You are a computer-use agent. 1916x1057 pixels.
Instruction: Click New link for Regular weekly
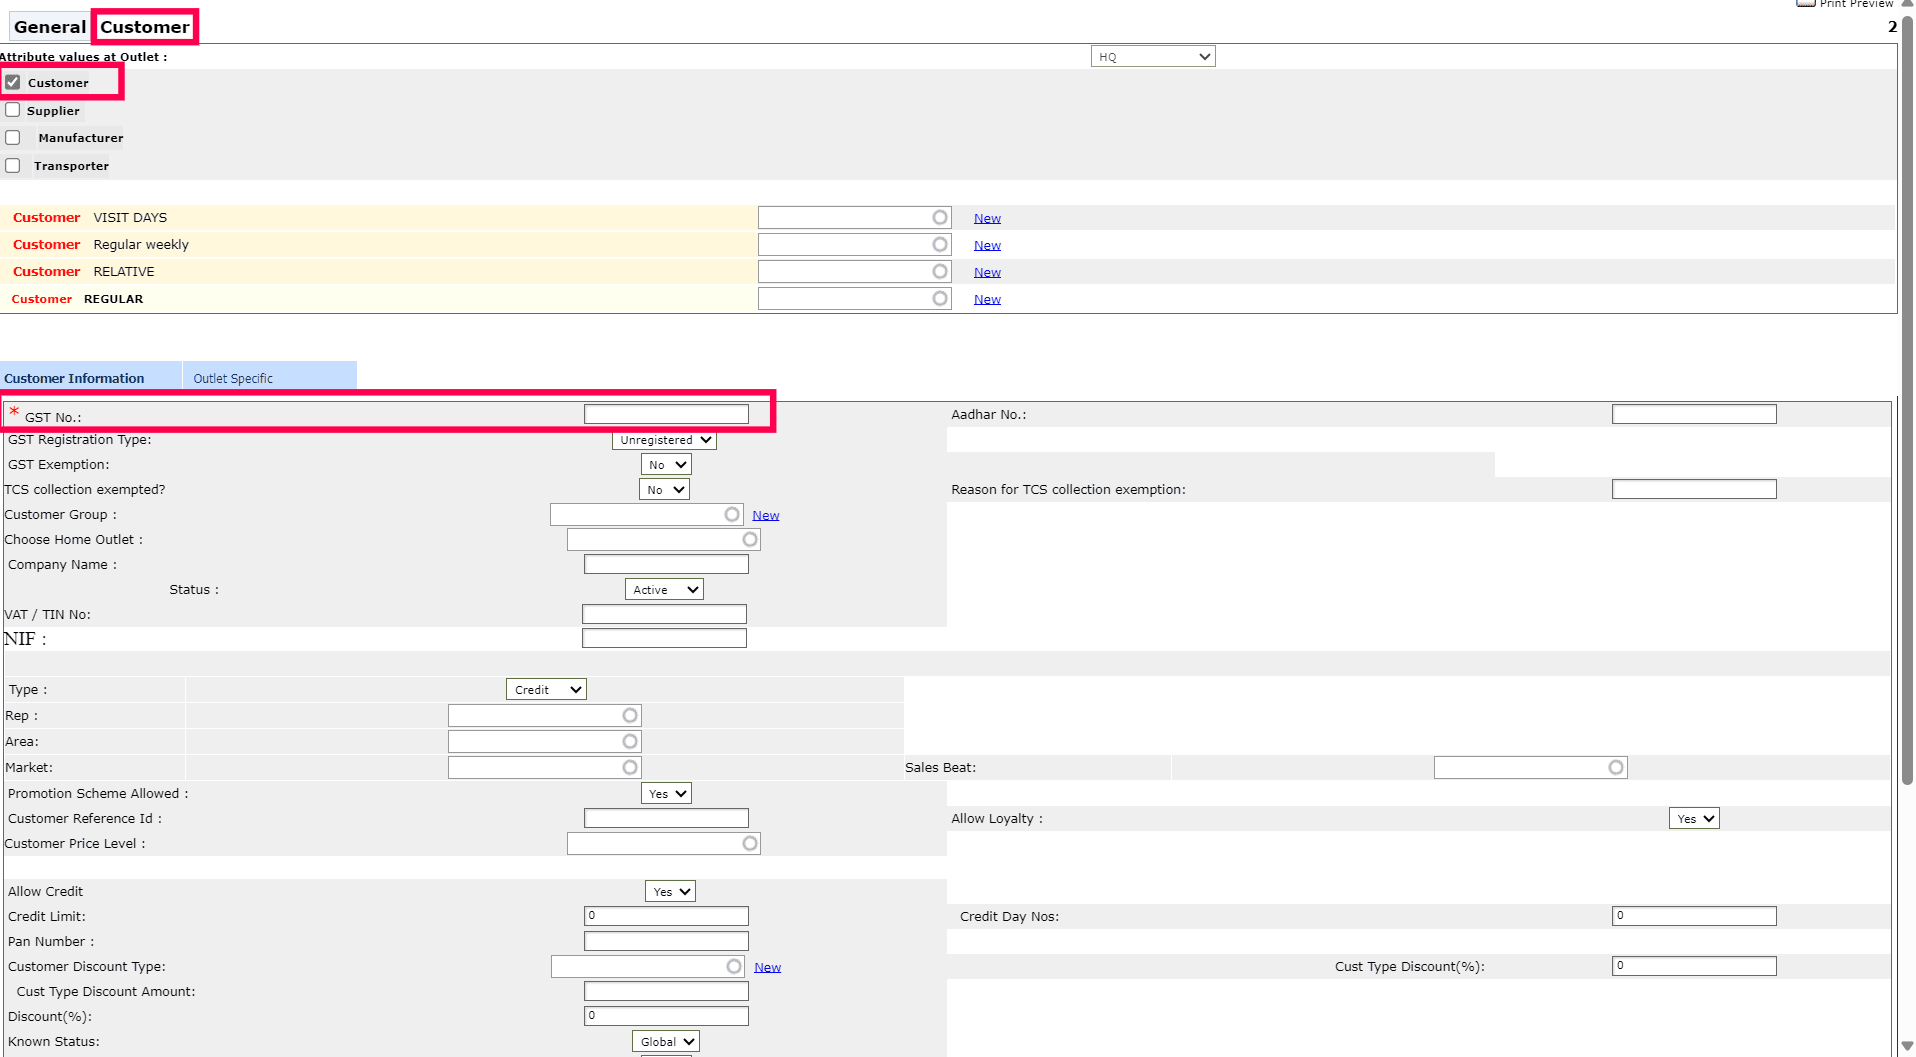click(987, 245)
